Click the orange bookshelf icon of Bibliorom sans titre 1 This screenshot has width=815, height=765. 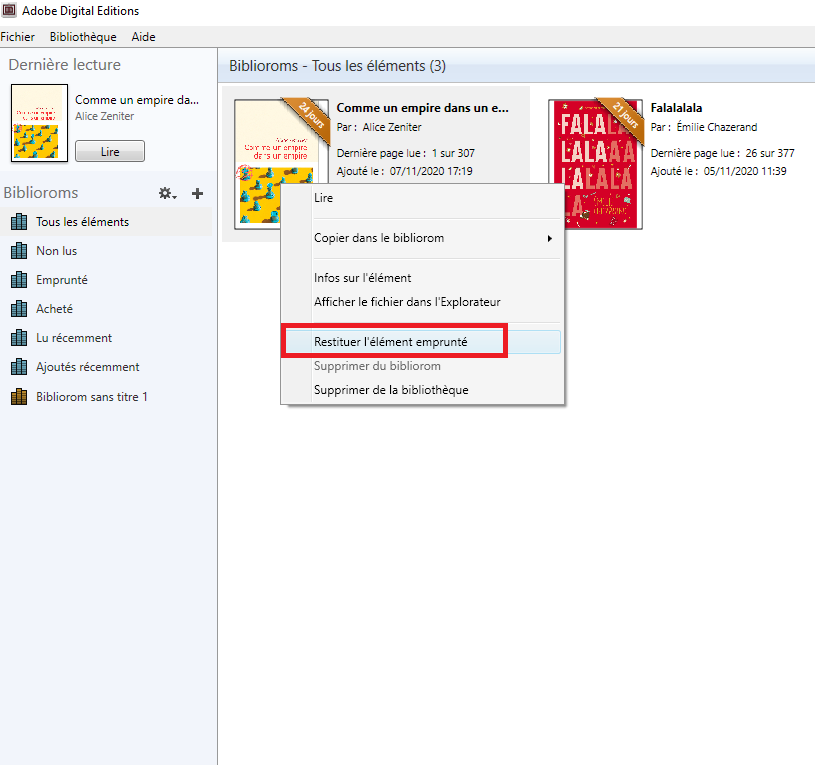pyautogui.click(x=19, y=397)
